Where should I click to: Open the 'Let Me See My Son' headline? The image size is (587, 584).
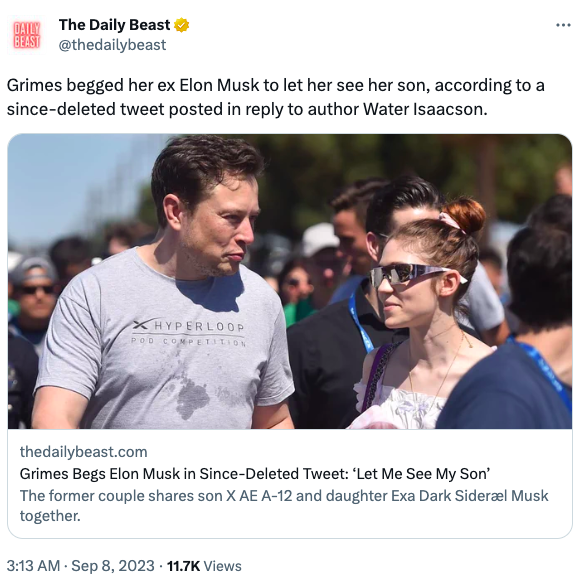click(255, 474)
